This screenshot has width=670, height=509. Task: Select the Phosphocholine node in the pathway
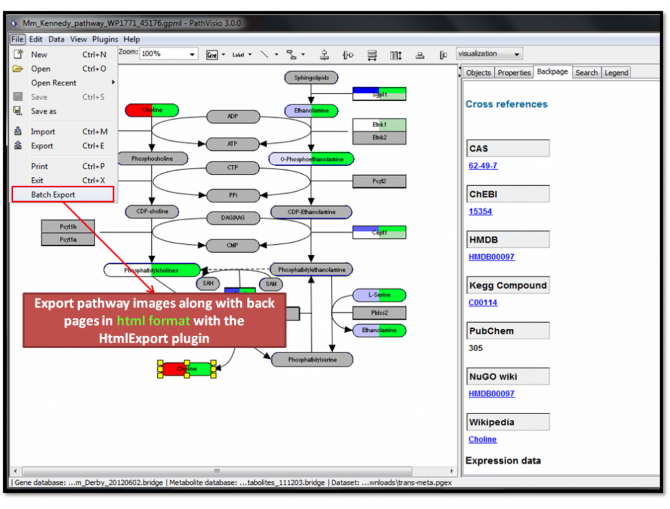tap(152, 158)
